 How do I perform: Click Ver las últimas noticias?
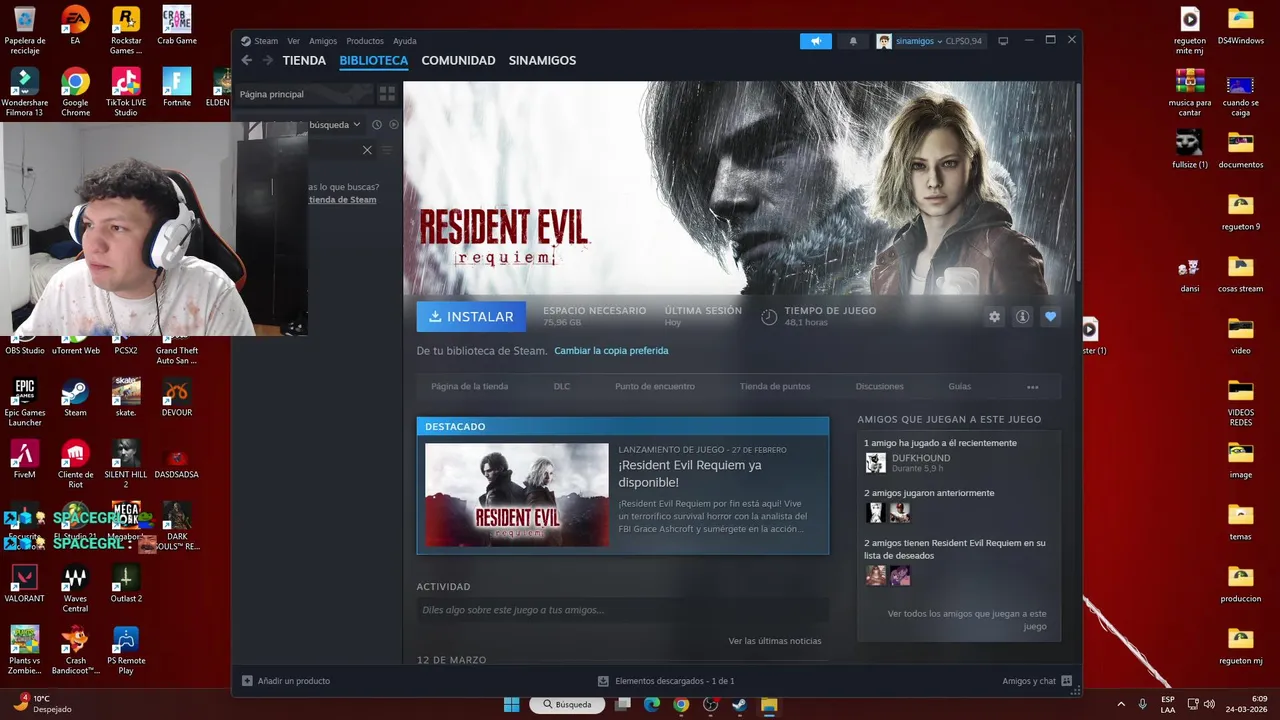coord(775,641)
